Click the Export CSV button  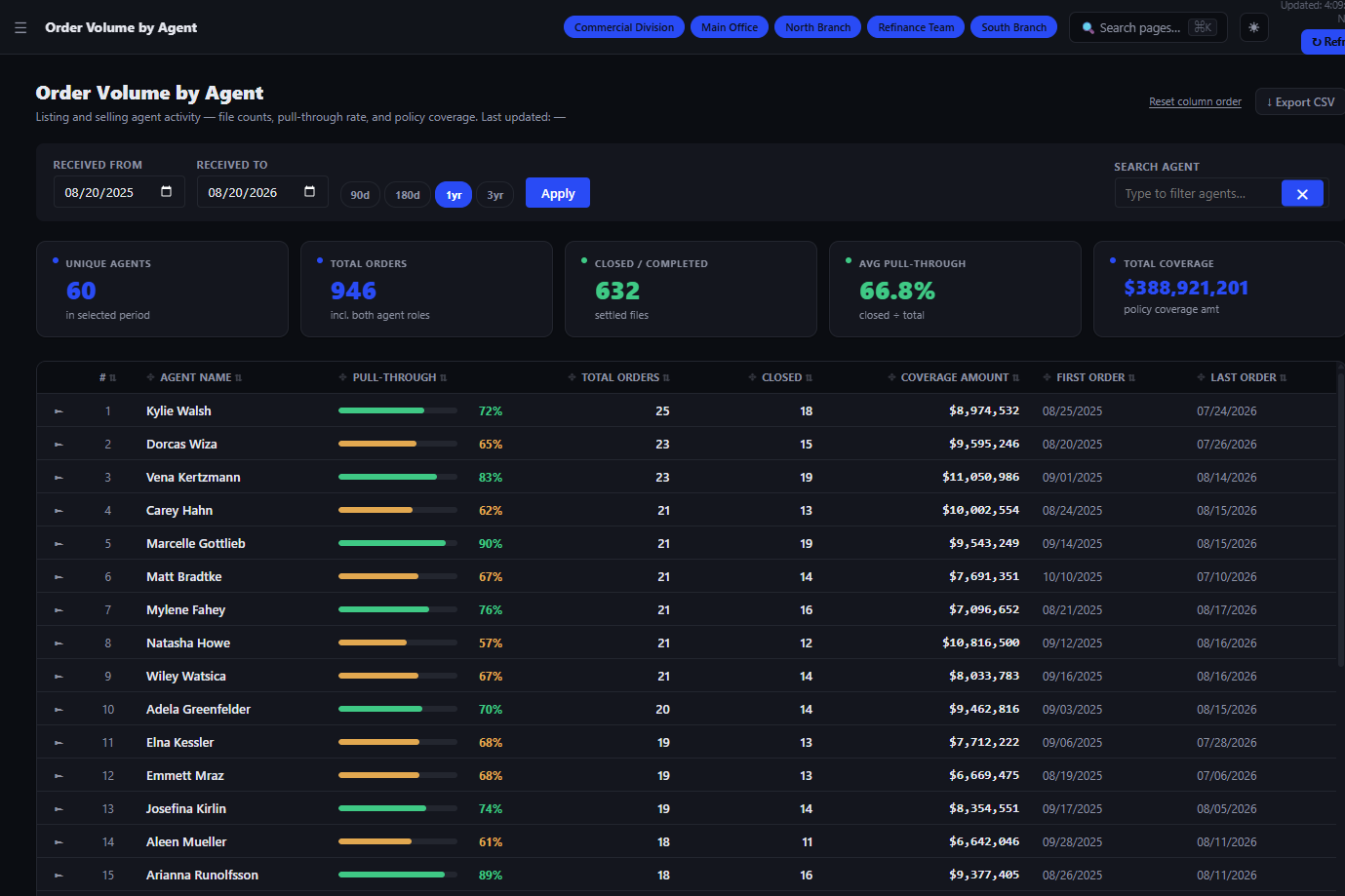1300,102
